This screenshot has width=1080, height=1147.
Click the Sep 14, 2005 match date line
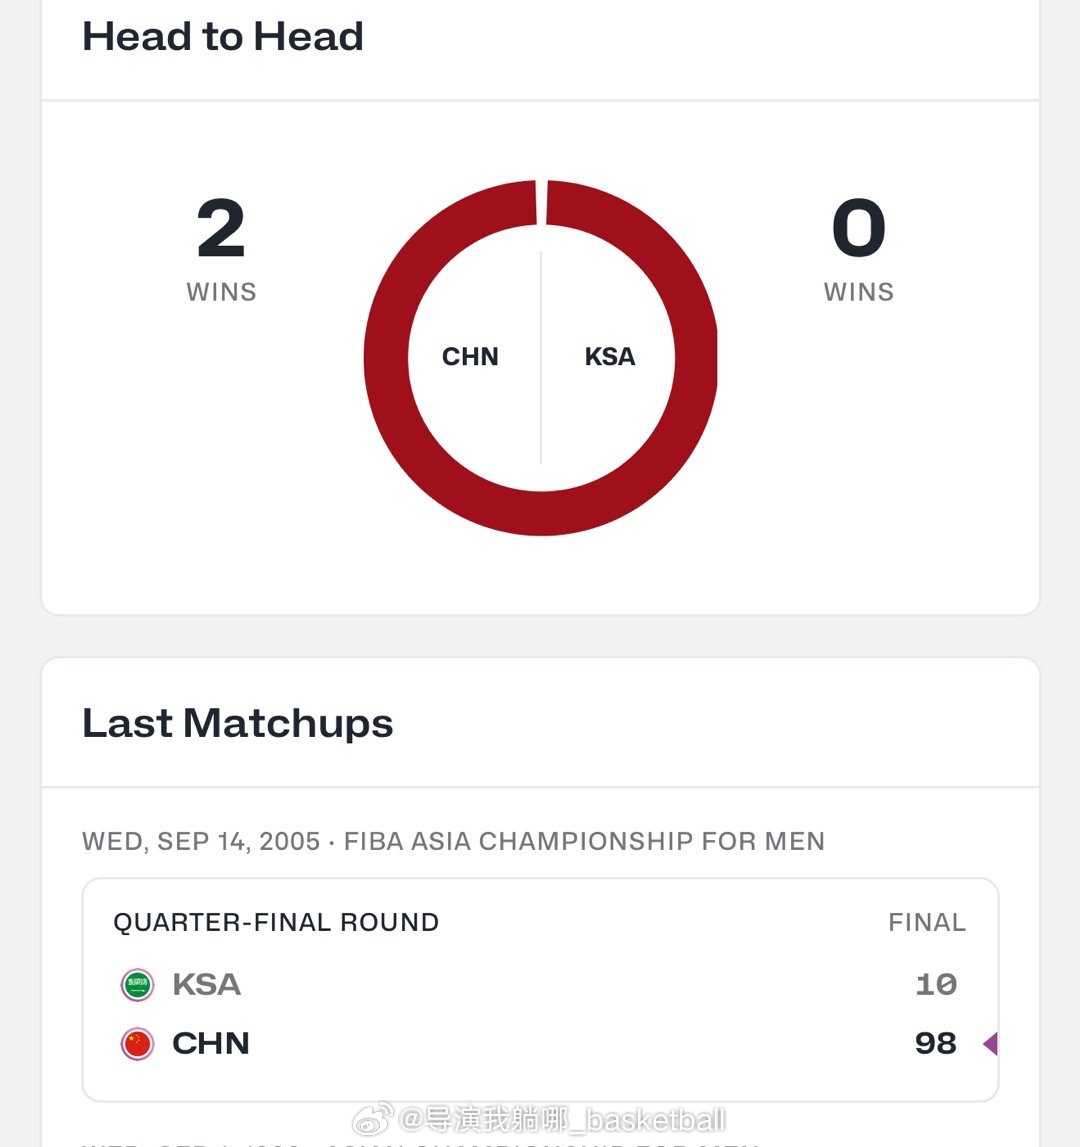(x=453, y=841)
